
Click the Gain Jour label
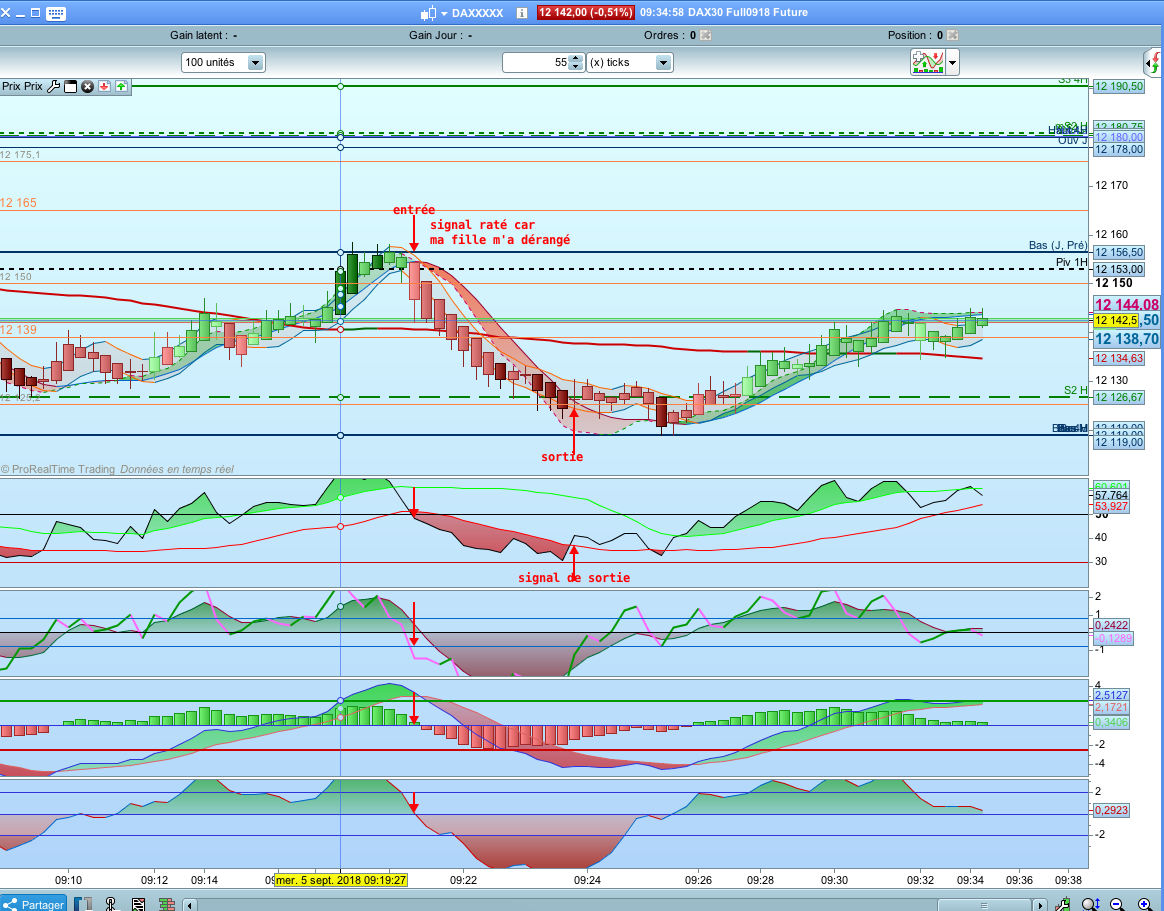436,35
